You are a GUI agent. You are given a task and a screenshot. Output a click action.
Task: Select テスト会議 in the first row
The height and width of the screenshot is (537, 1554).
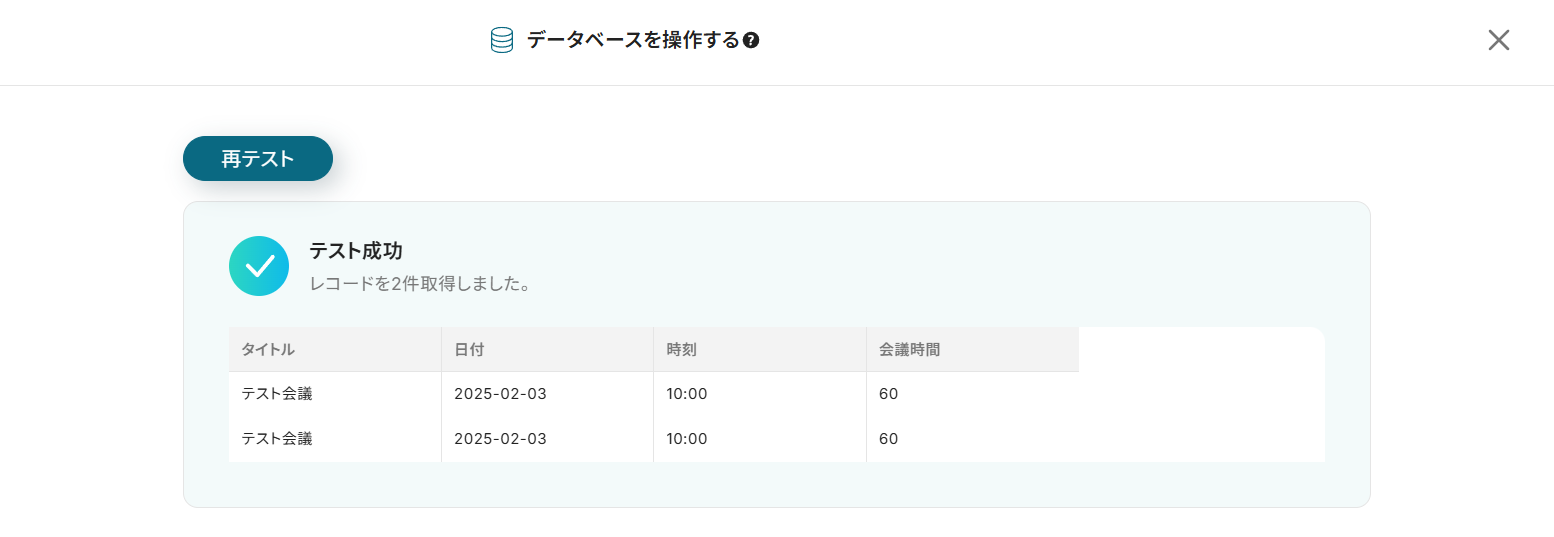[x=277, y=394]
